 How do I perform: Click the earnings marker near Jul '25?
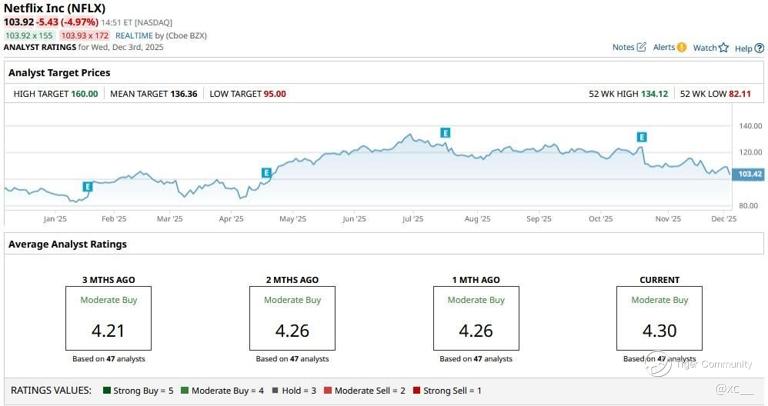tap(445, 133)
